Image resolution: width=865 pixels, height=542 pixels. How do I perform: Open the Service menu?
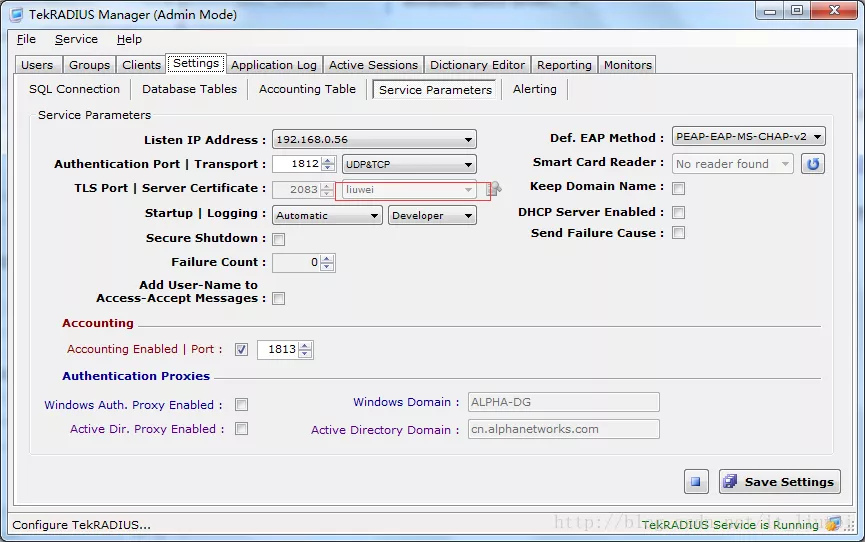[x=76, y=39]
